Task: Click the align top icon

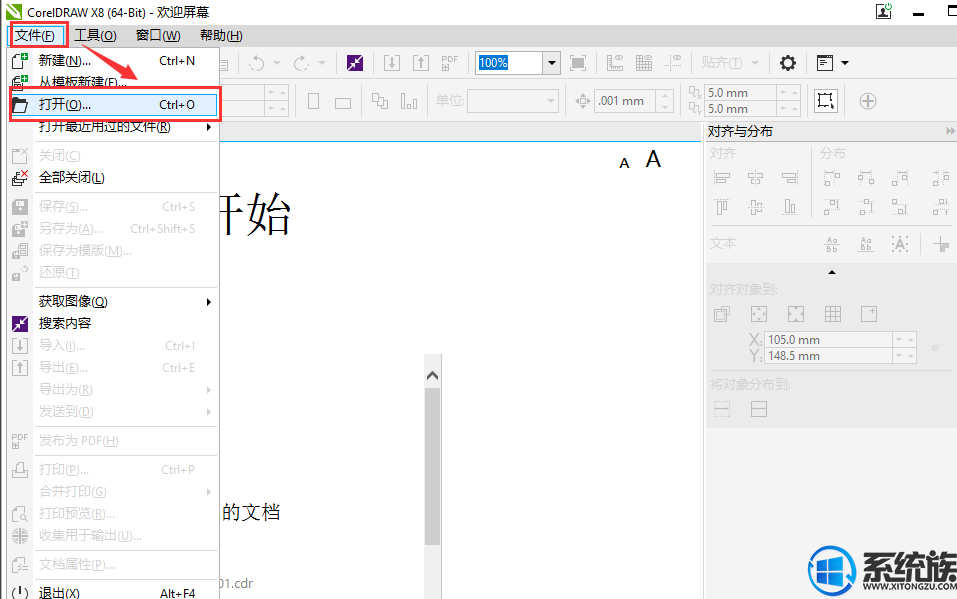Action: 721,207
